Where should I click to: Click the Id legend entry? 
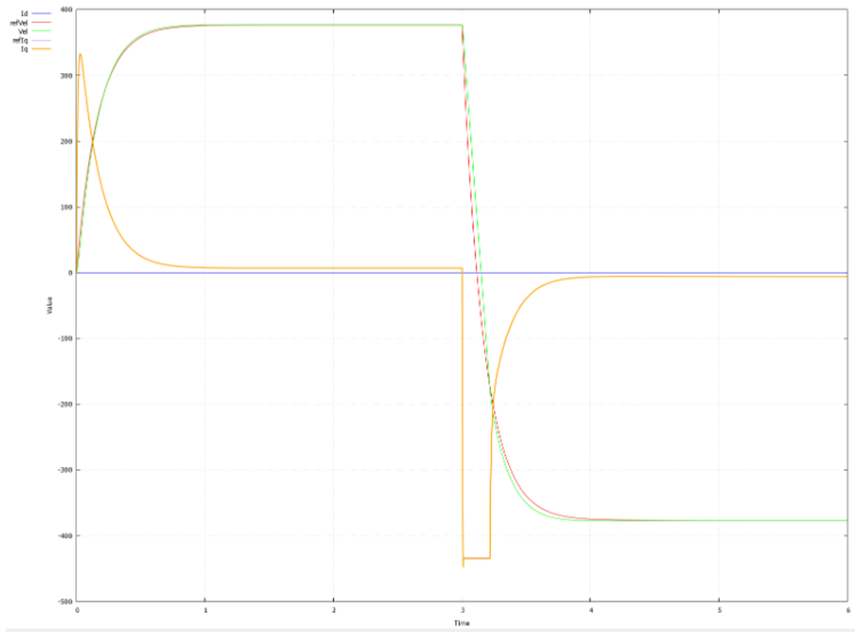click(24, 13)
